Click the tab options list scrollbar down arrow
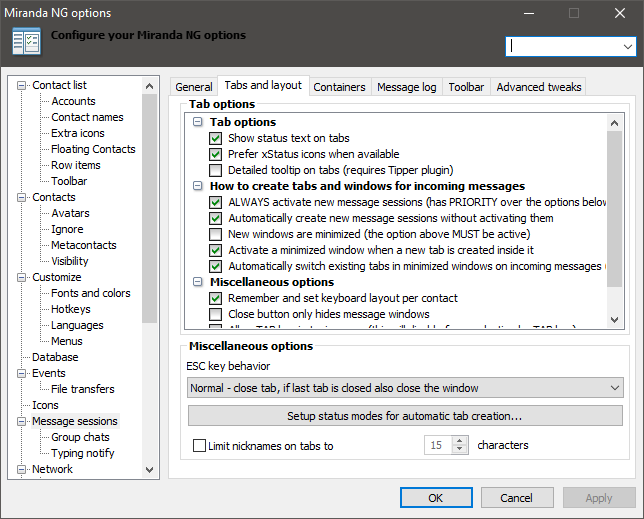The image size is (644, 519). click(614, 319)
